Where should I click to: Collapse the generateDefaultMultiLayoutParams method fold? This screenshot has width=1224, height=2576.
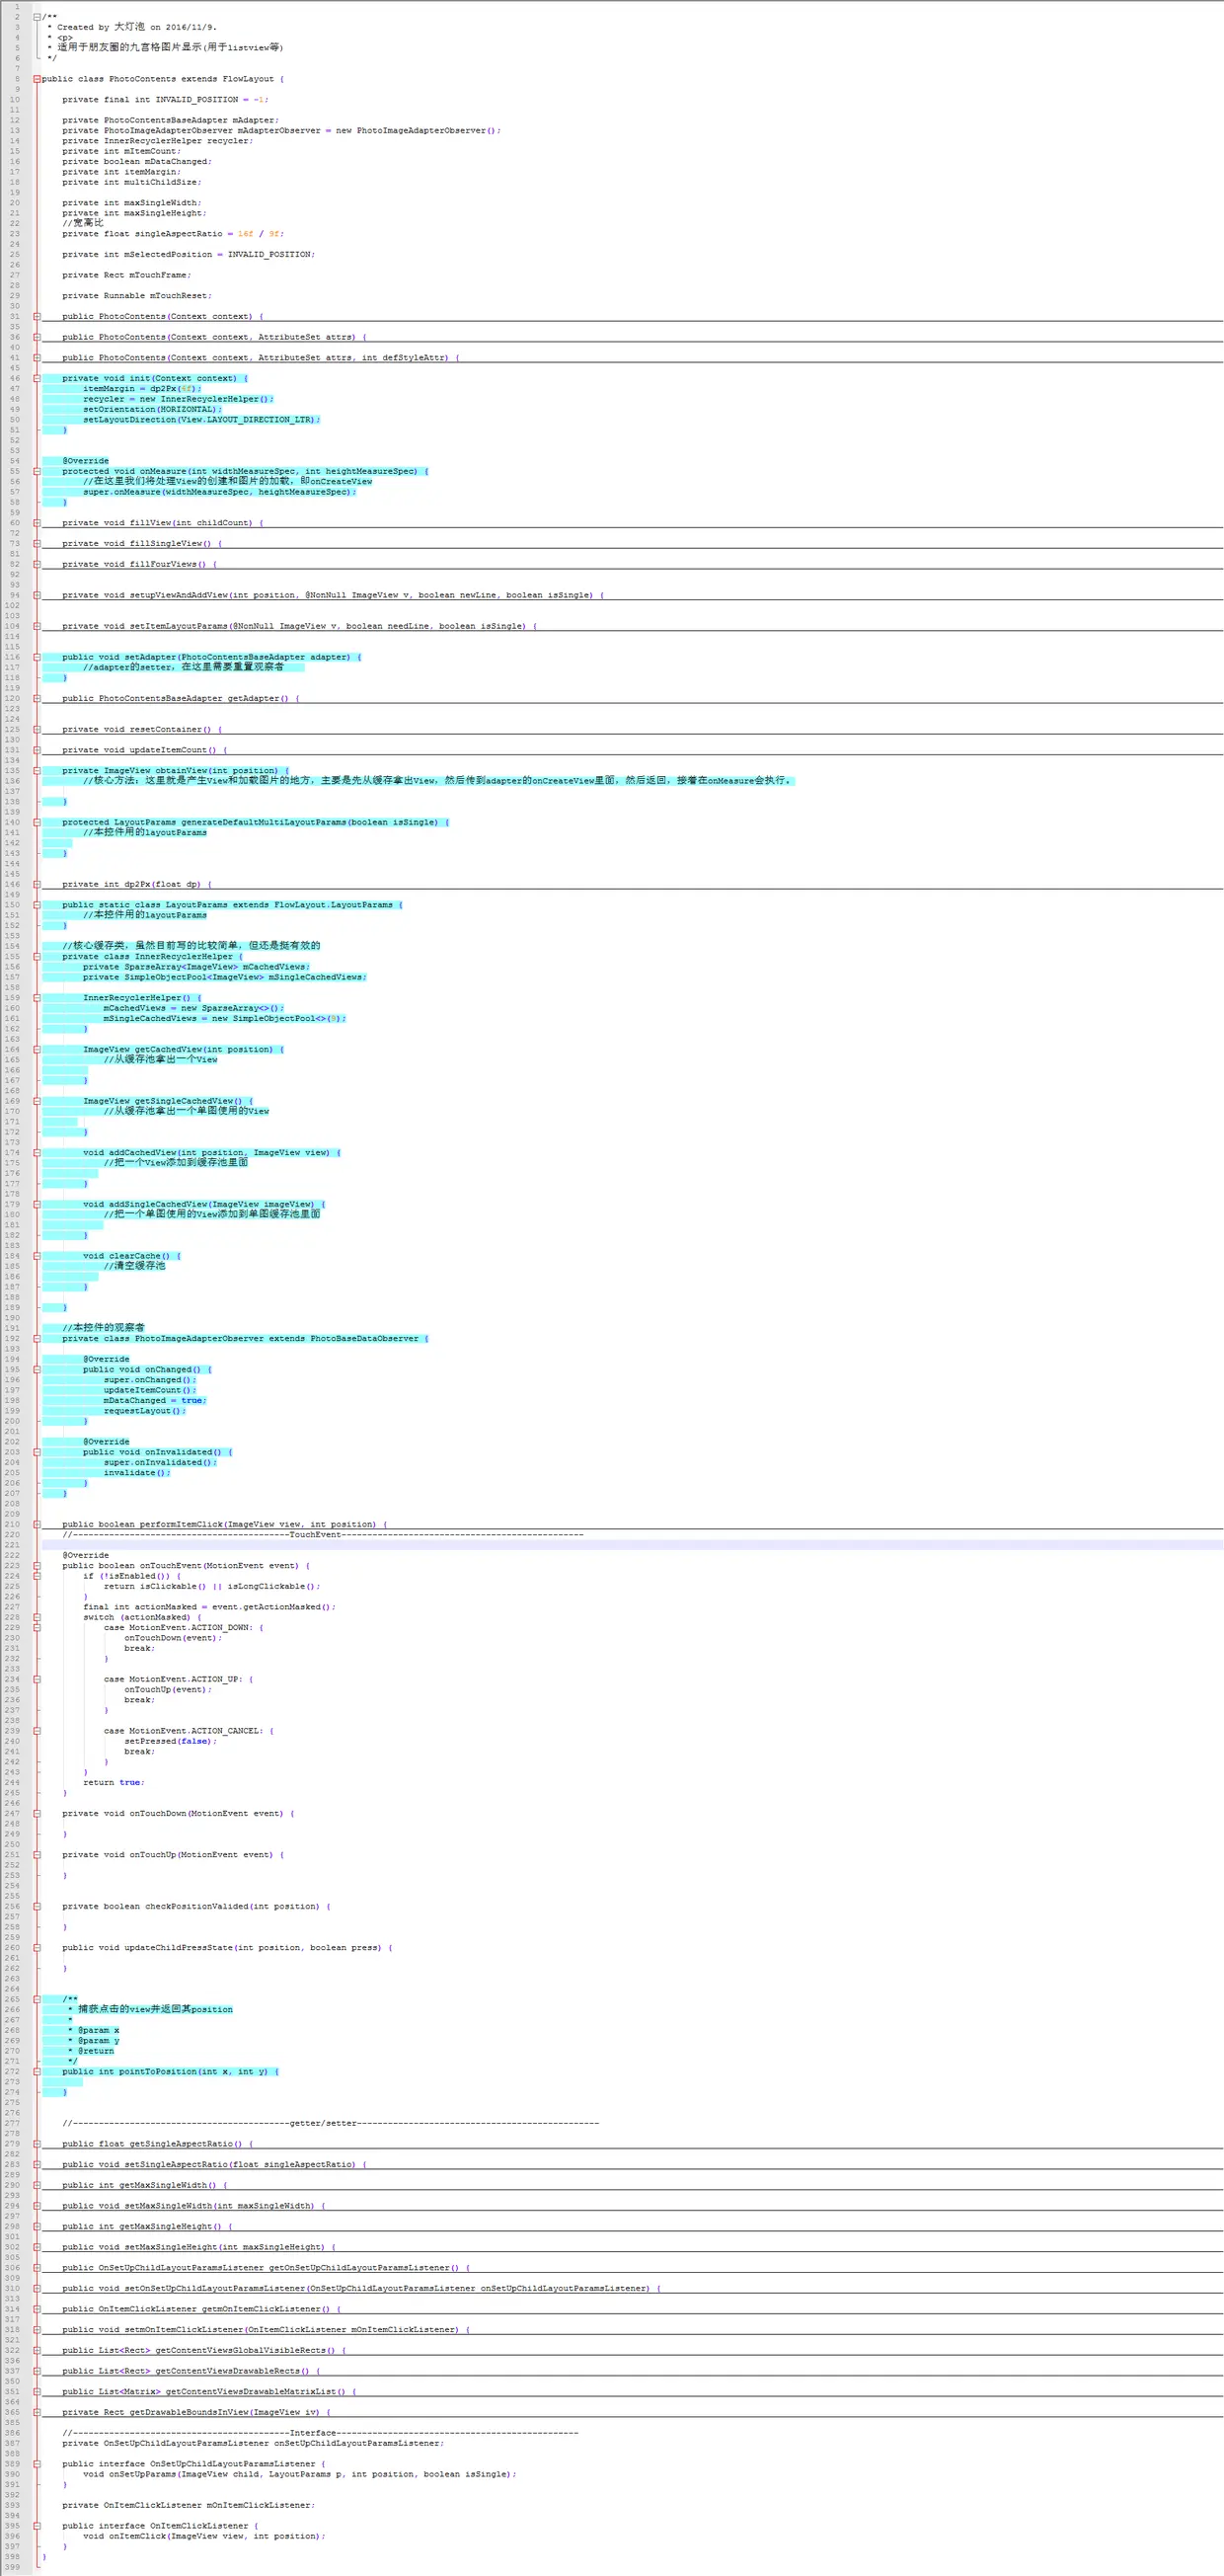(x=37, y=822)
